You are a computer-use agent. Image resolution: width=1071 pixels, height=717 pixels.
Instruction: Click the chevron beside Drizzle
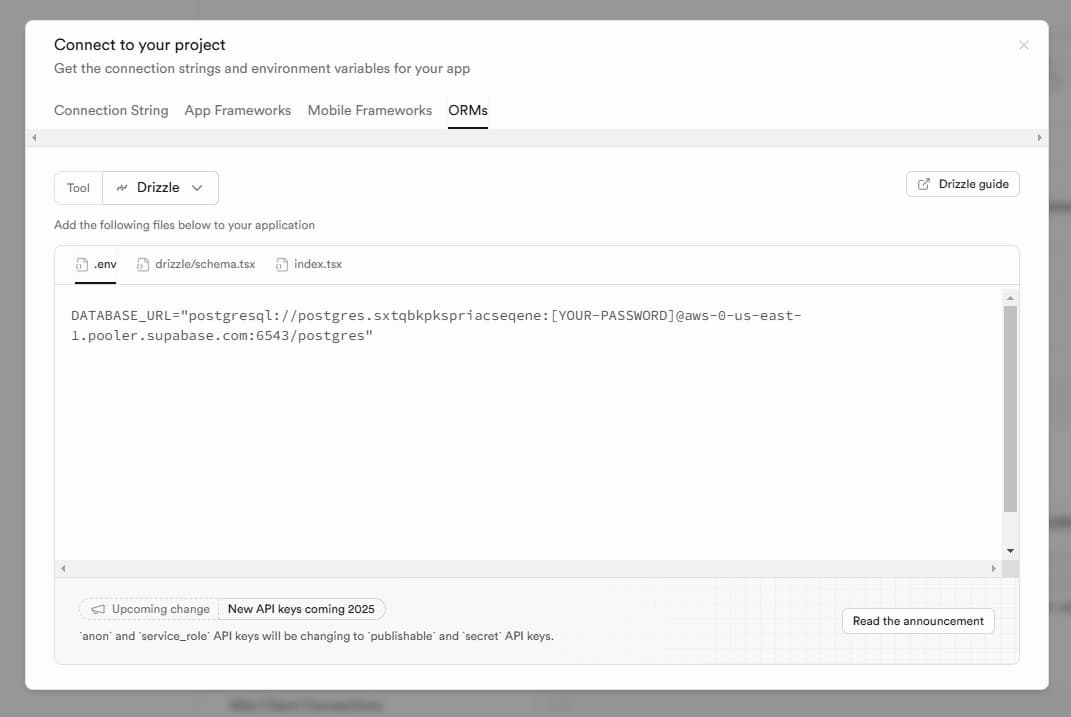pos(197,188)
